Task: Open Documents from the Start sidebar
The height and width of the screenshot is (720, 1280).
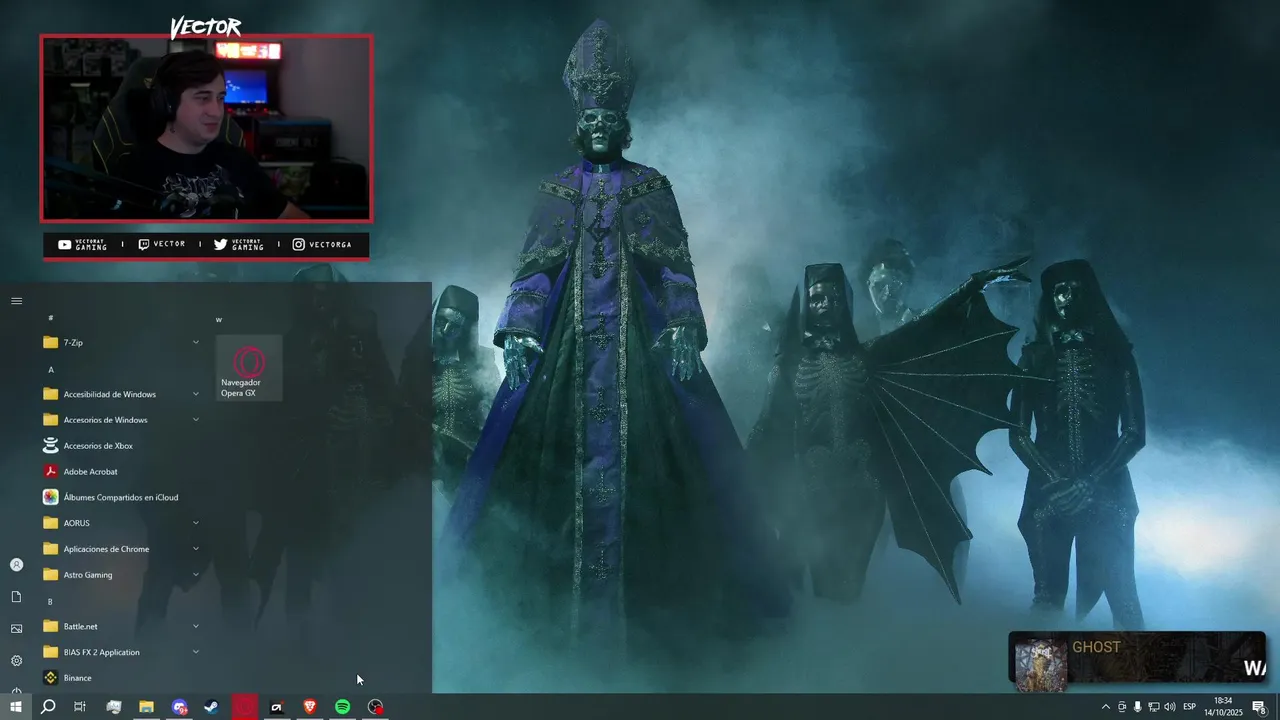Action: 16,597
